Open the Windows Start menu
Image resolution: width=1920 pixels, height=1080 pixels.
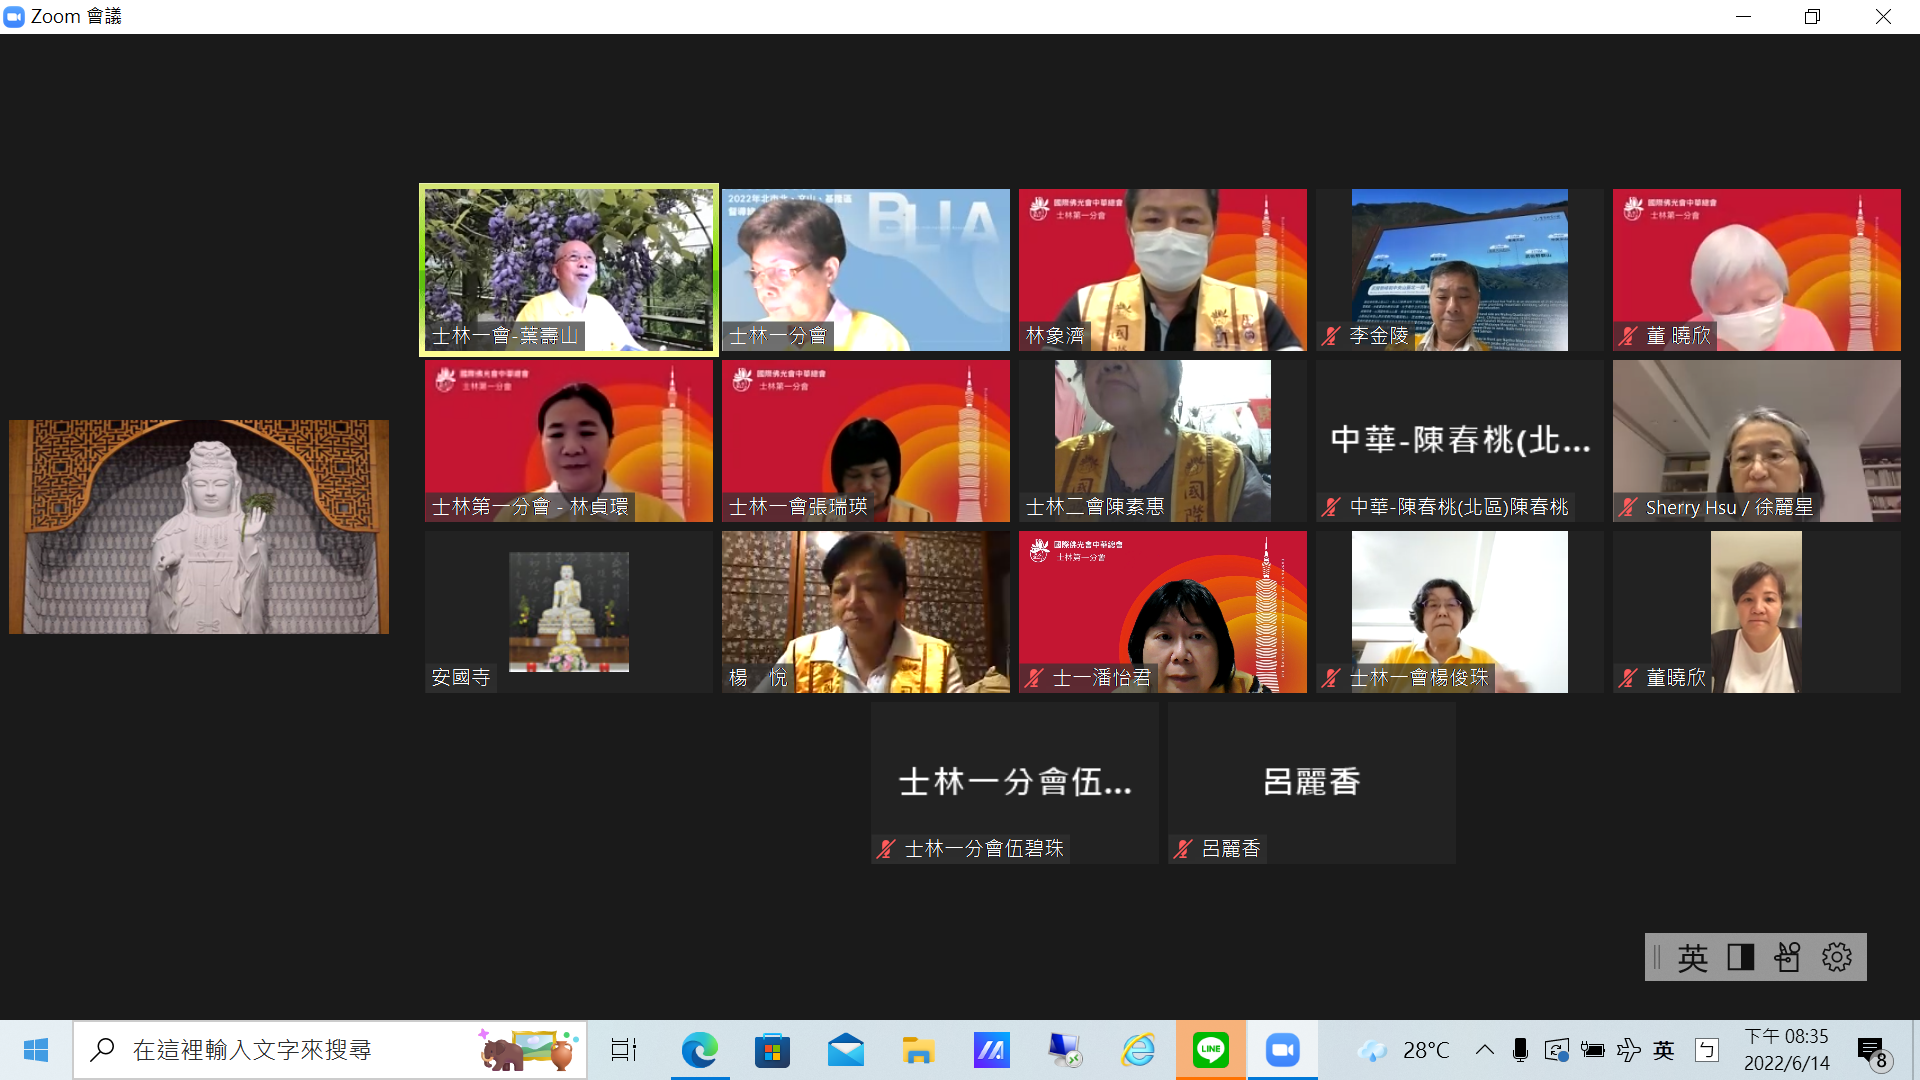click(36, 1050)
